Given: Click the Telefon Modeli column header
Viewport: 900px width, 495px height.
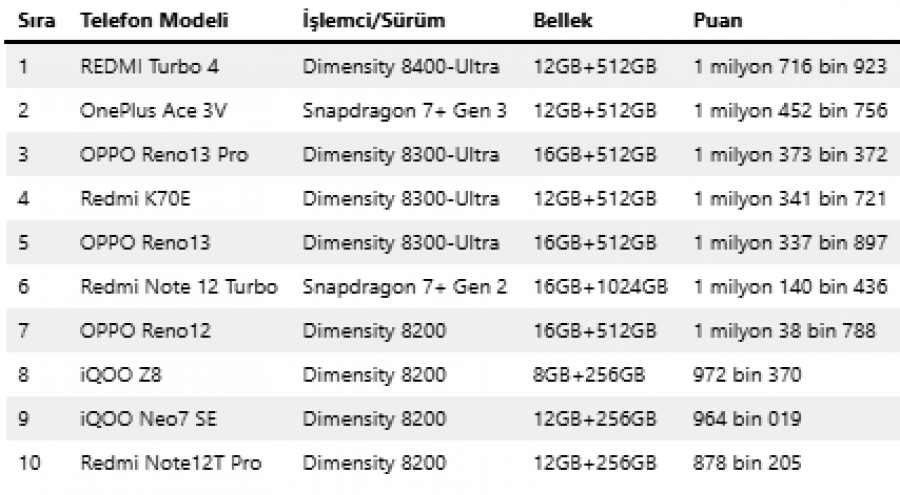Looking at the screenshot, I should tap(154, 21).
